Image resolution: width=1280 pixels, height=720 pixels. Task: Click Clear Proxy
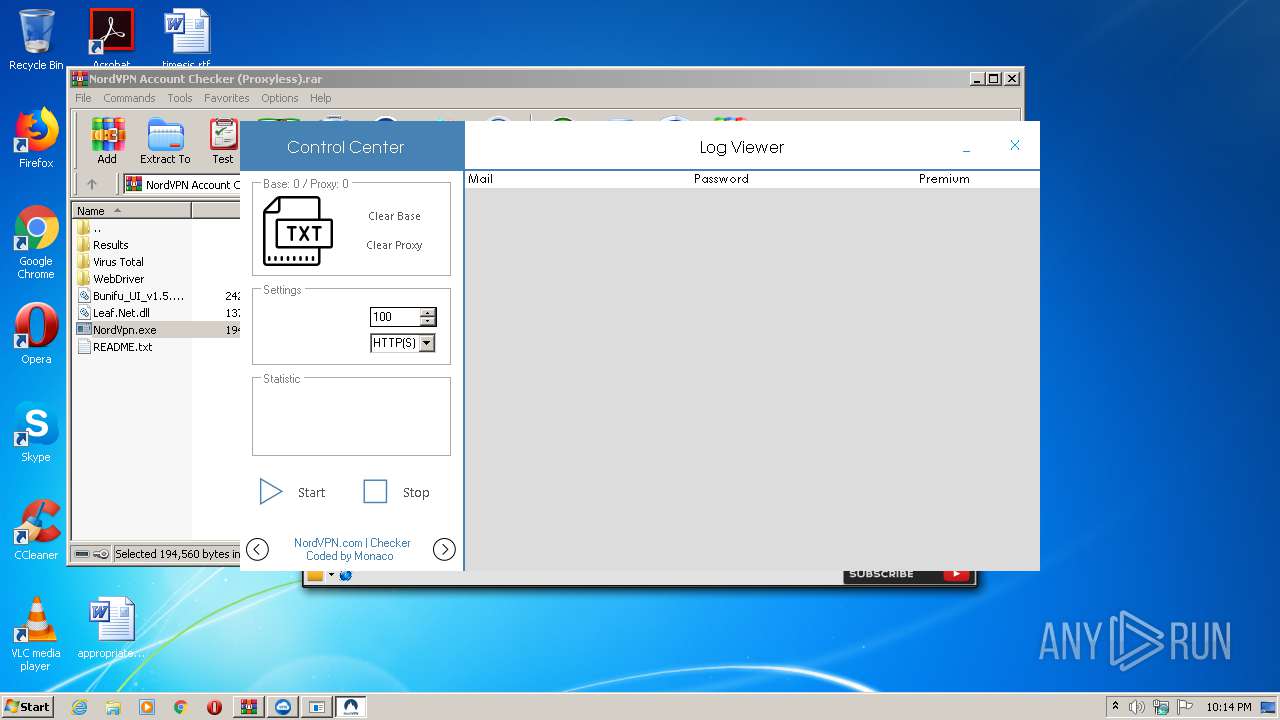coord(394,245)
